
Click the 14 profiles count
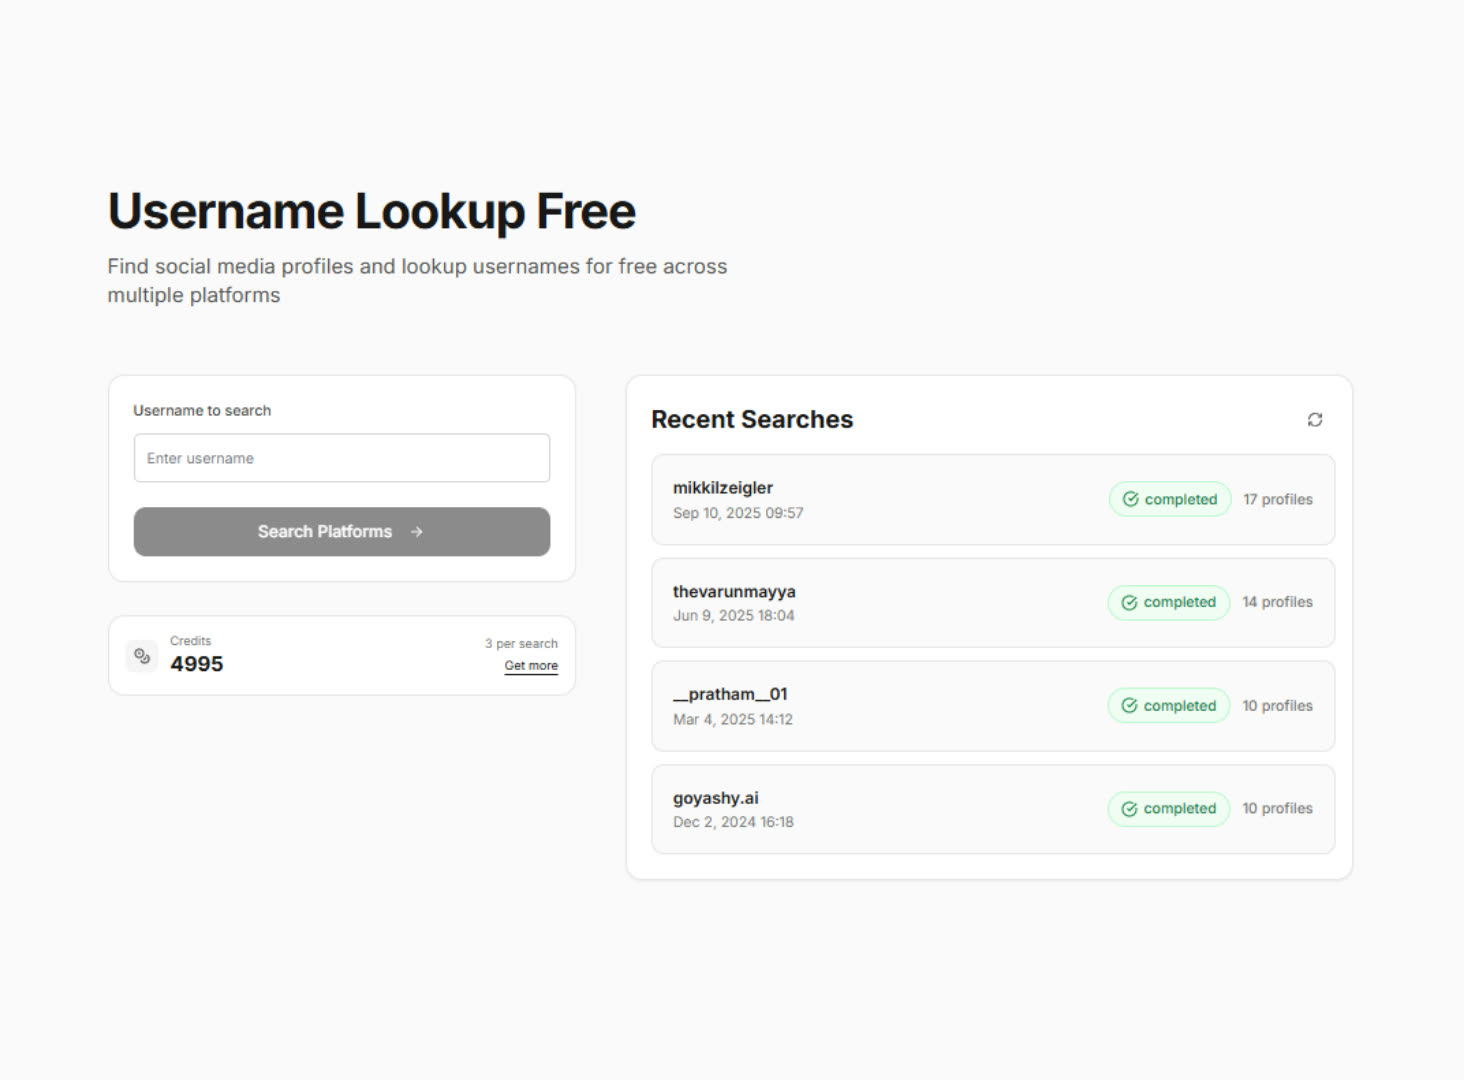click(x=1277, y=602)
